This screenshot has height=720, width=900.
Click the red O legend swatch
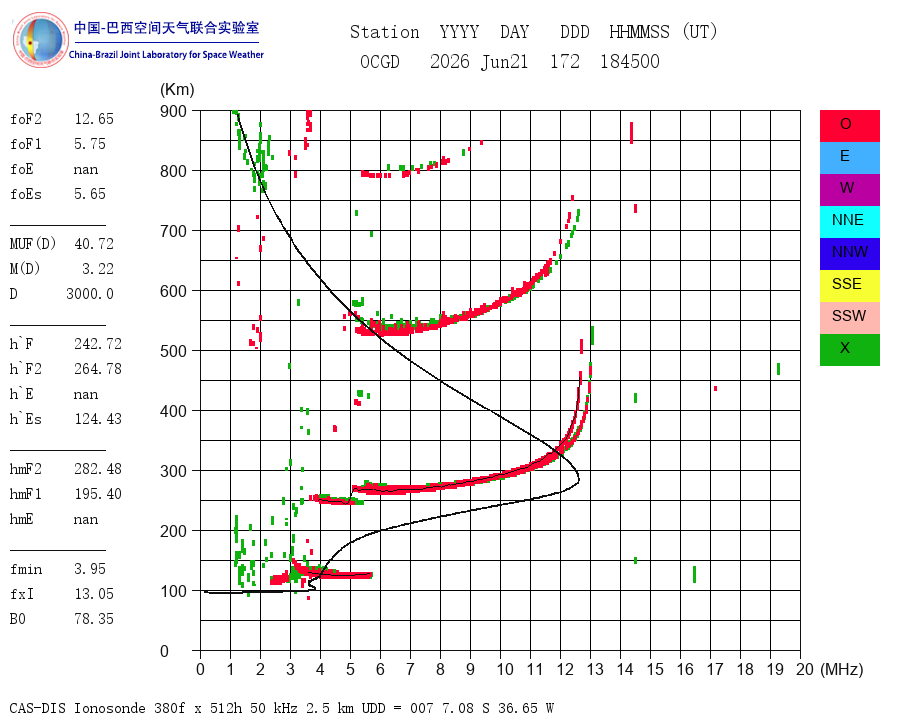tap(849, 126)
